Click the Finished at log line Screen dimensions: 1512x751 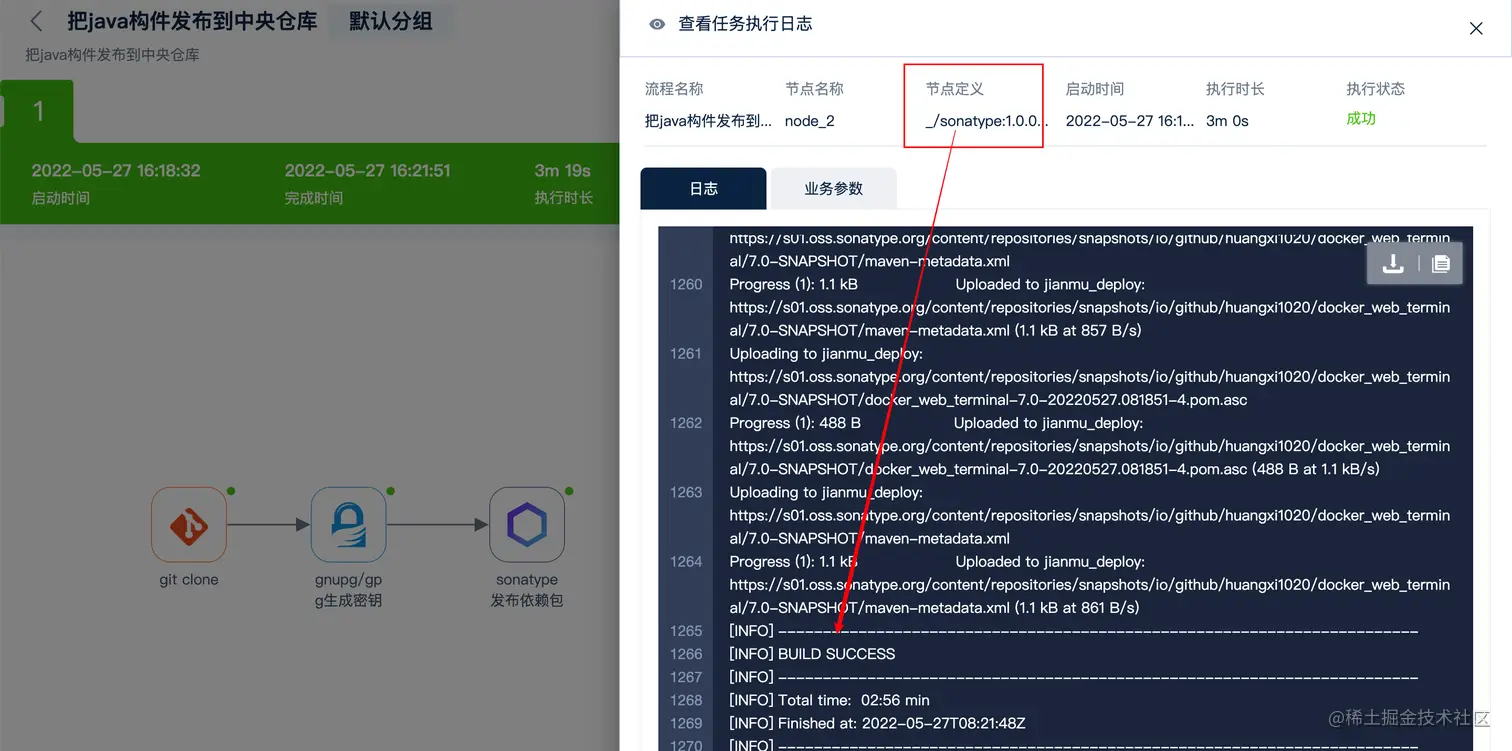pyautogui.click(x=879, y=723)
